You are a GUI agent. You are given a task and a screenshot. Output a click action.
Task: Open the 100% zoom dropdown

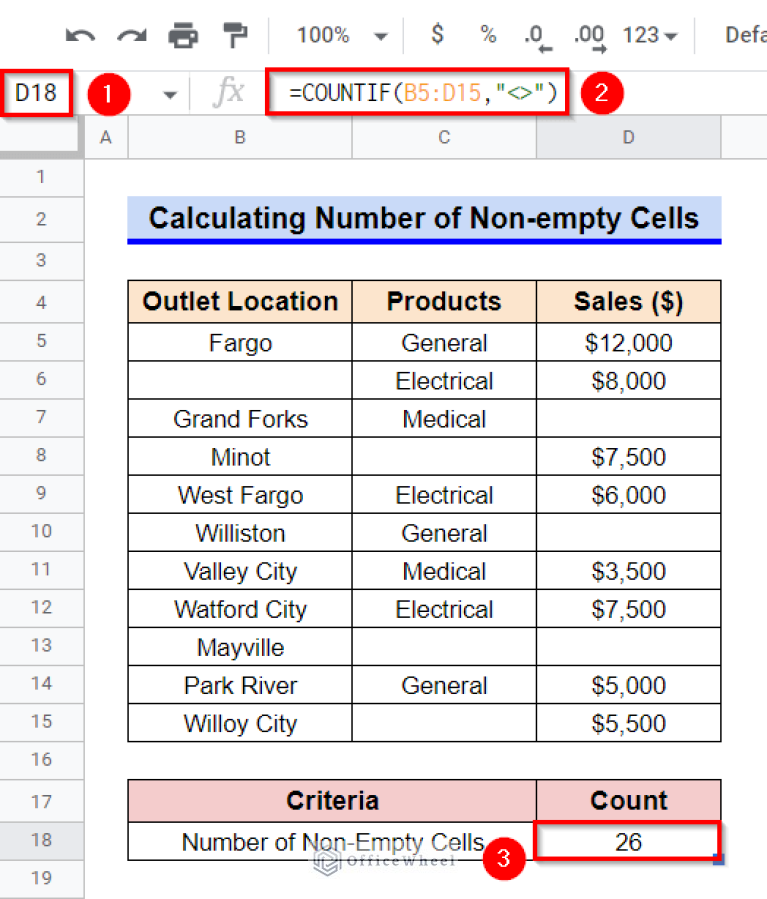pos(342,35)
